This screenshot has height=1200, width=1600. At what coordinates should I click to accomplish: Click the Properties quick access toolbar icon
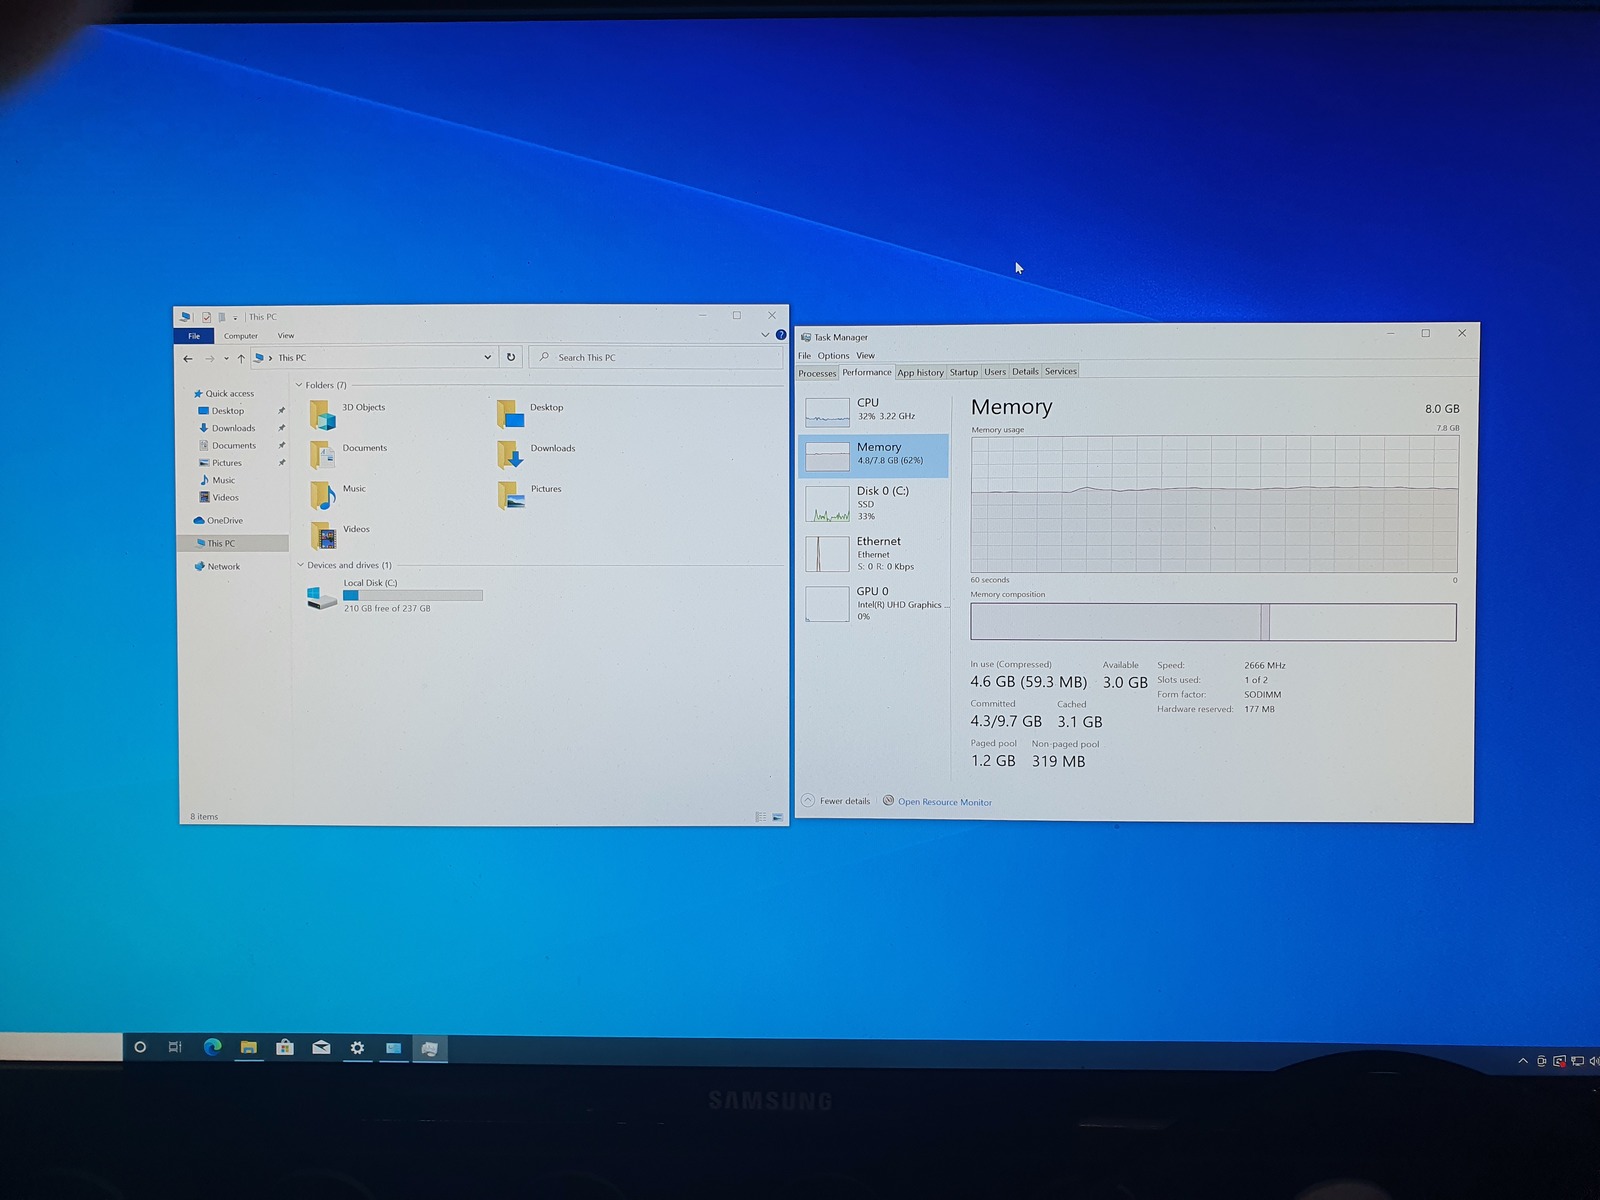pos(206,317)
